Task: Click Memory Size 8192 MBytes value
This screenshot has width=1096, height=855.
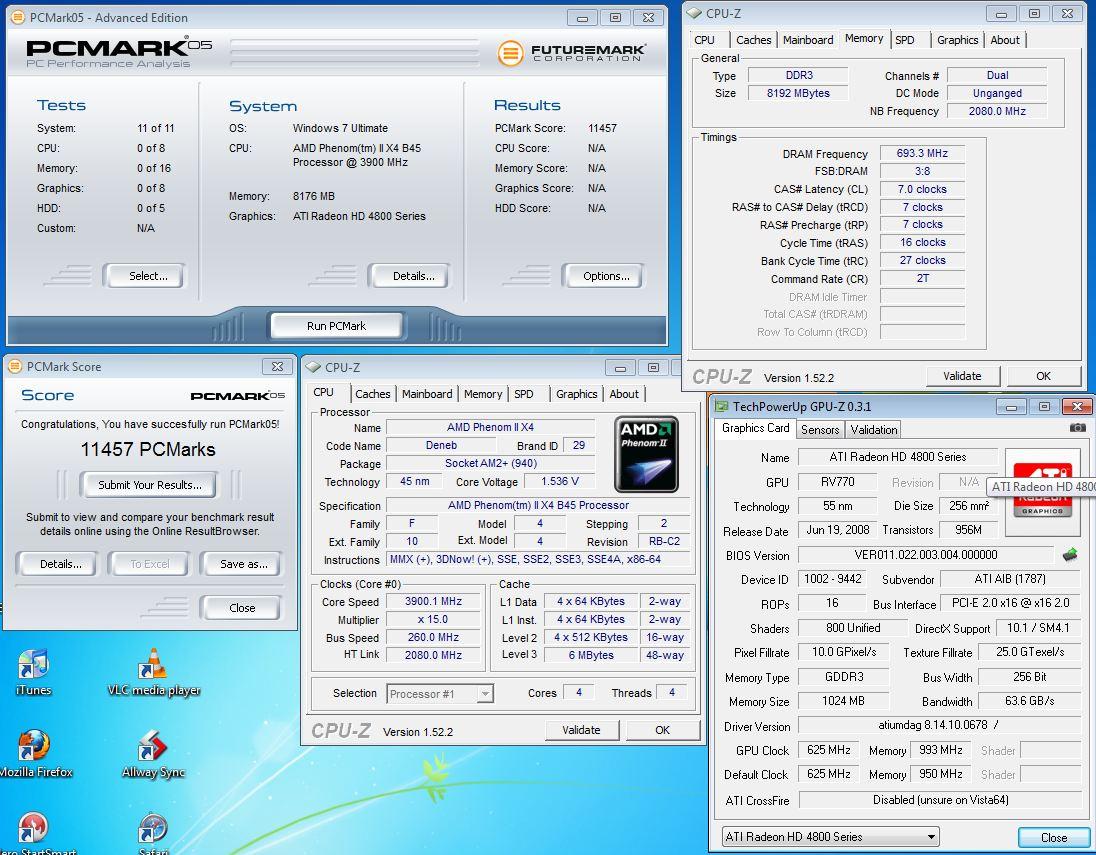Action: tap(798, 93)
